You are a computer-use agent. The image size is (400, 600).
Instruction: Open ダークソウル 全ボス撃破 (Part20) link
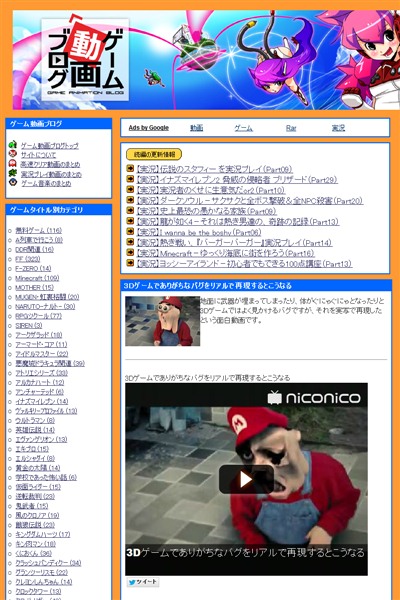coord(250,201)
